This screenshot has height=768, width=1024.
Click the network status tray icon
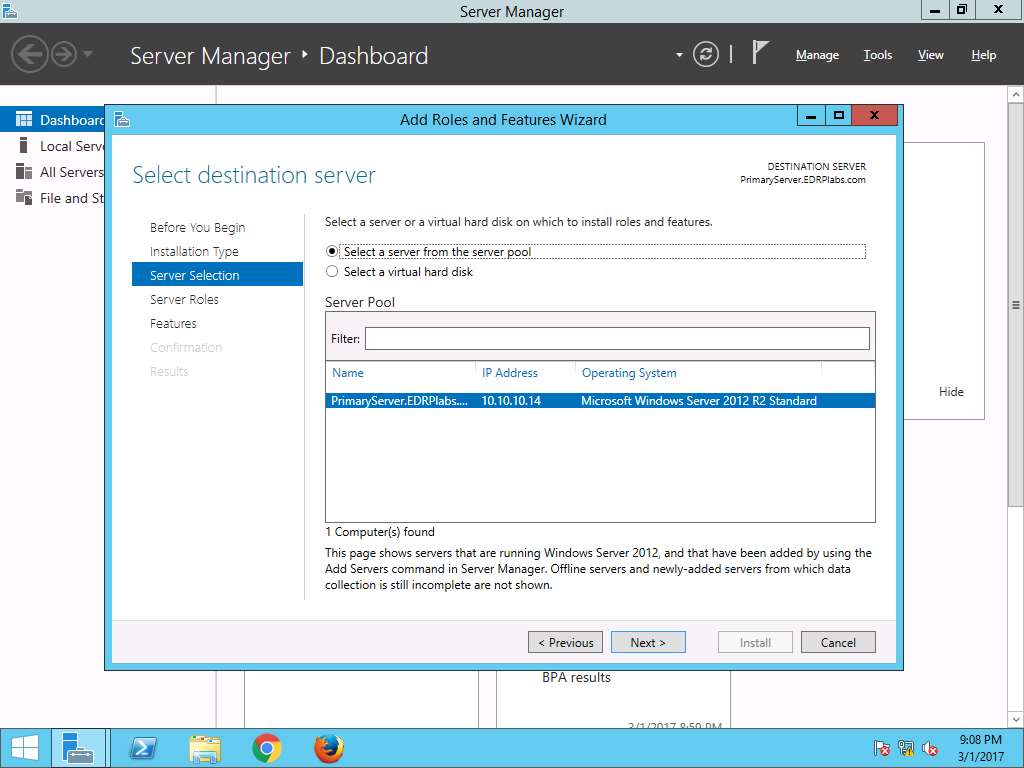click(x=906, y=748)
